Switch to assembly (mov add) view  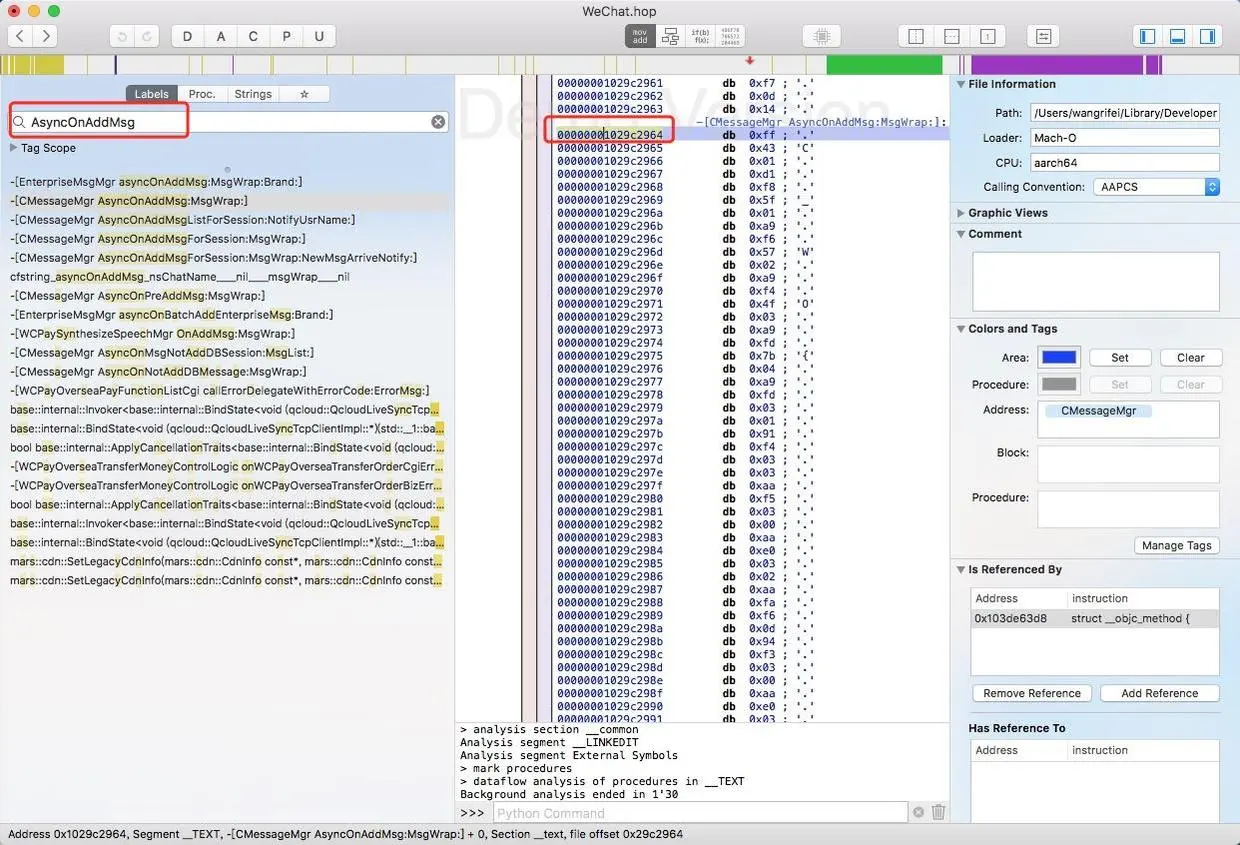tap(640, 36)
